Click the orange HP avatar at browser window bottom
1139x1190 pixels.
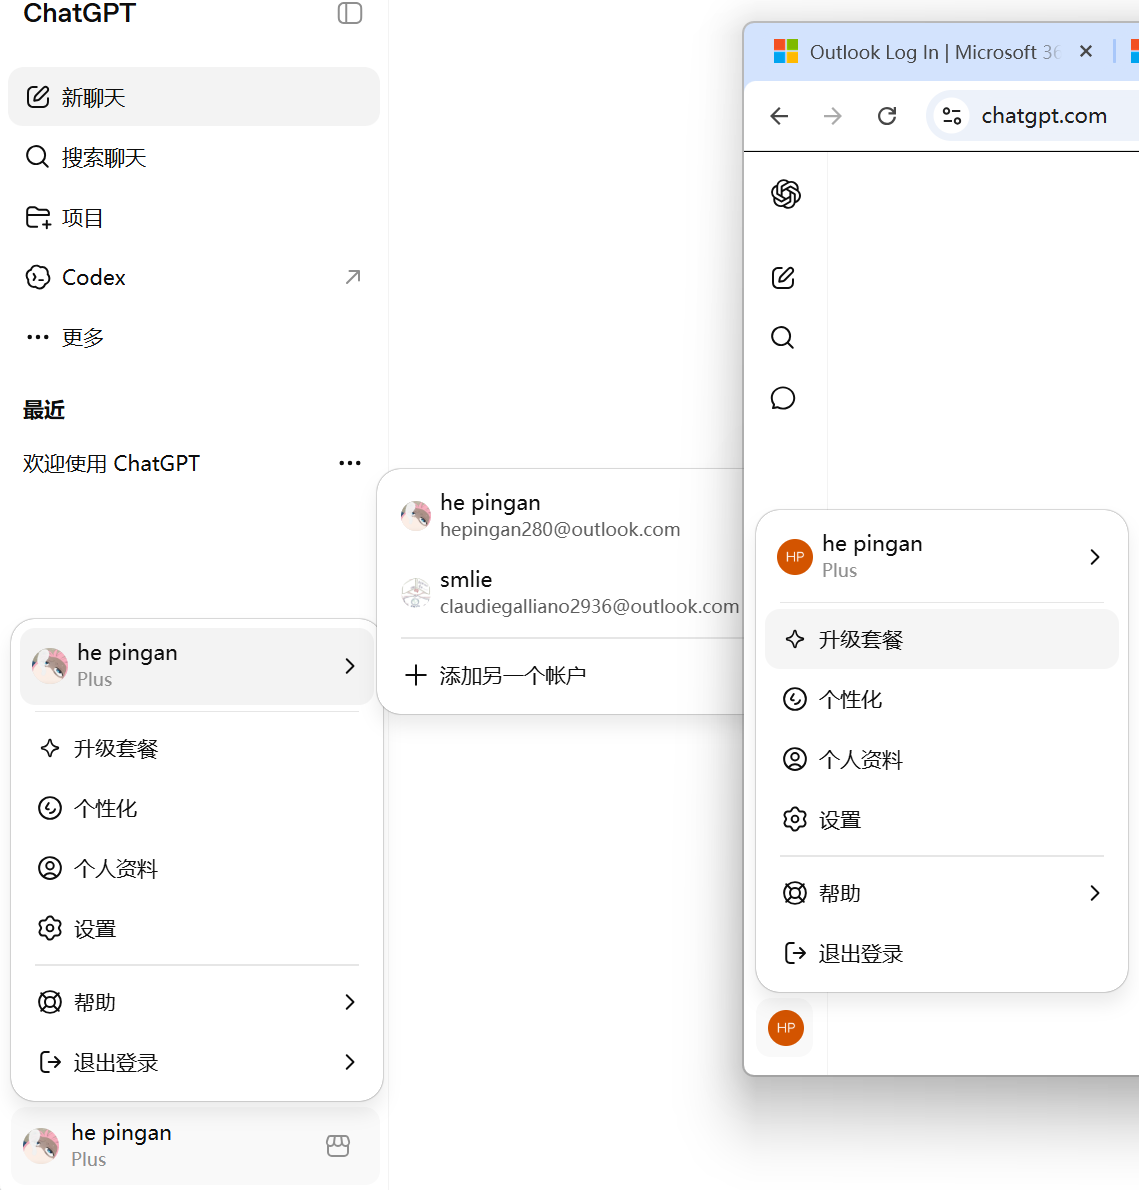click(x=785, y=1028)
